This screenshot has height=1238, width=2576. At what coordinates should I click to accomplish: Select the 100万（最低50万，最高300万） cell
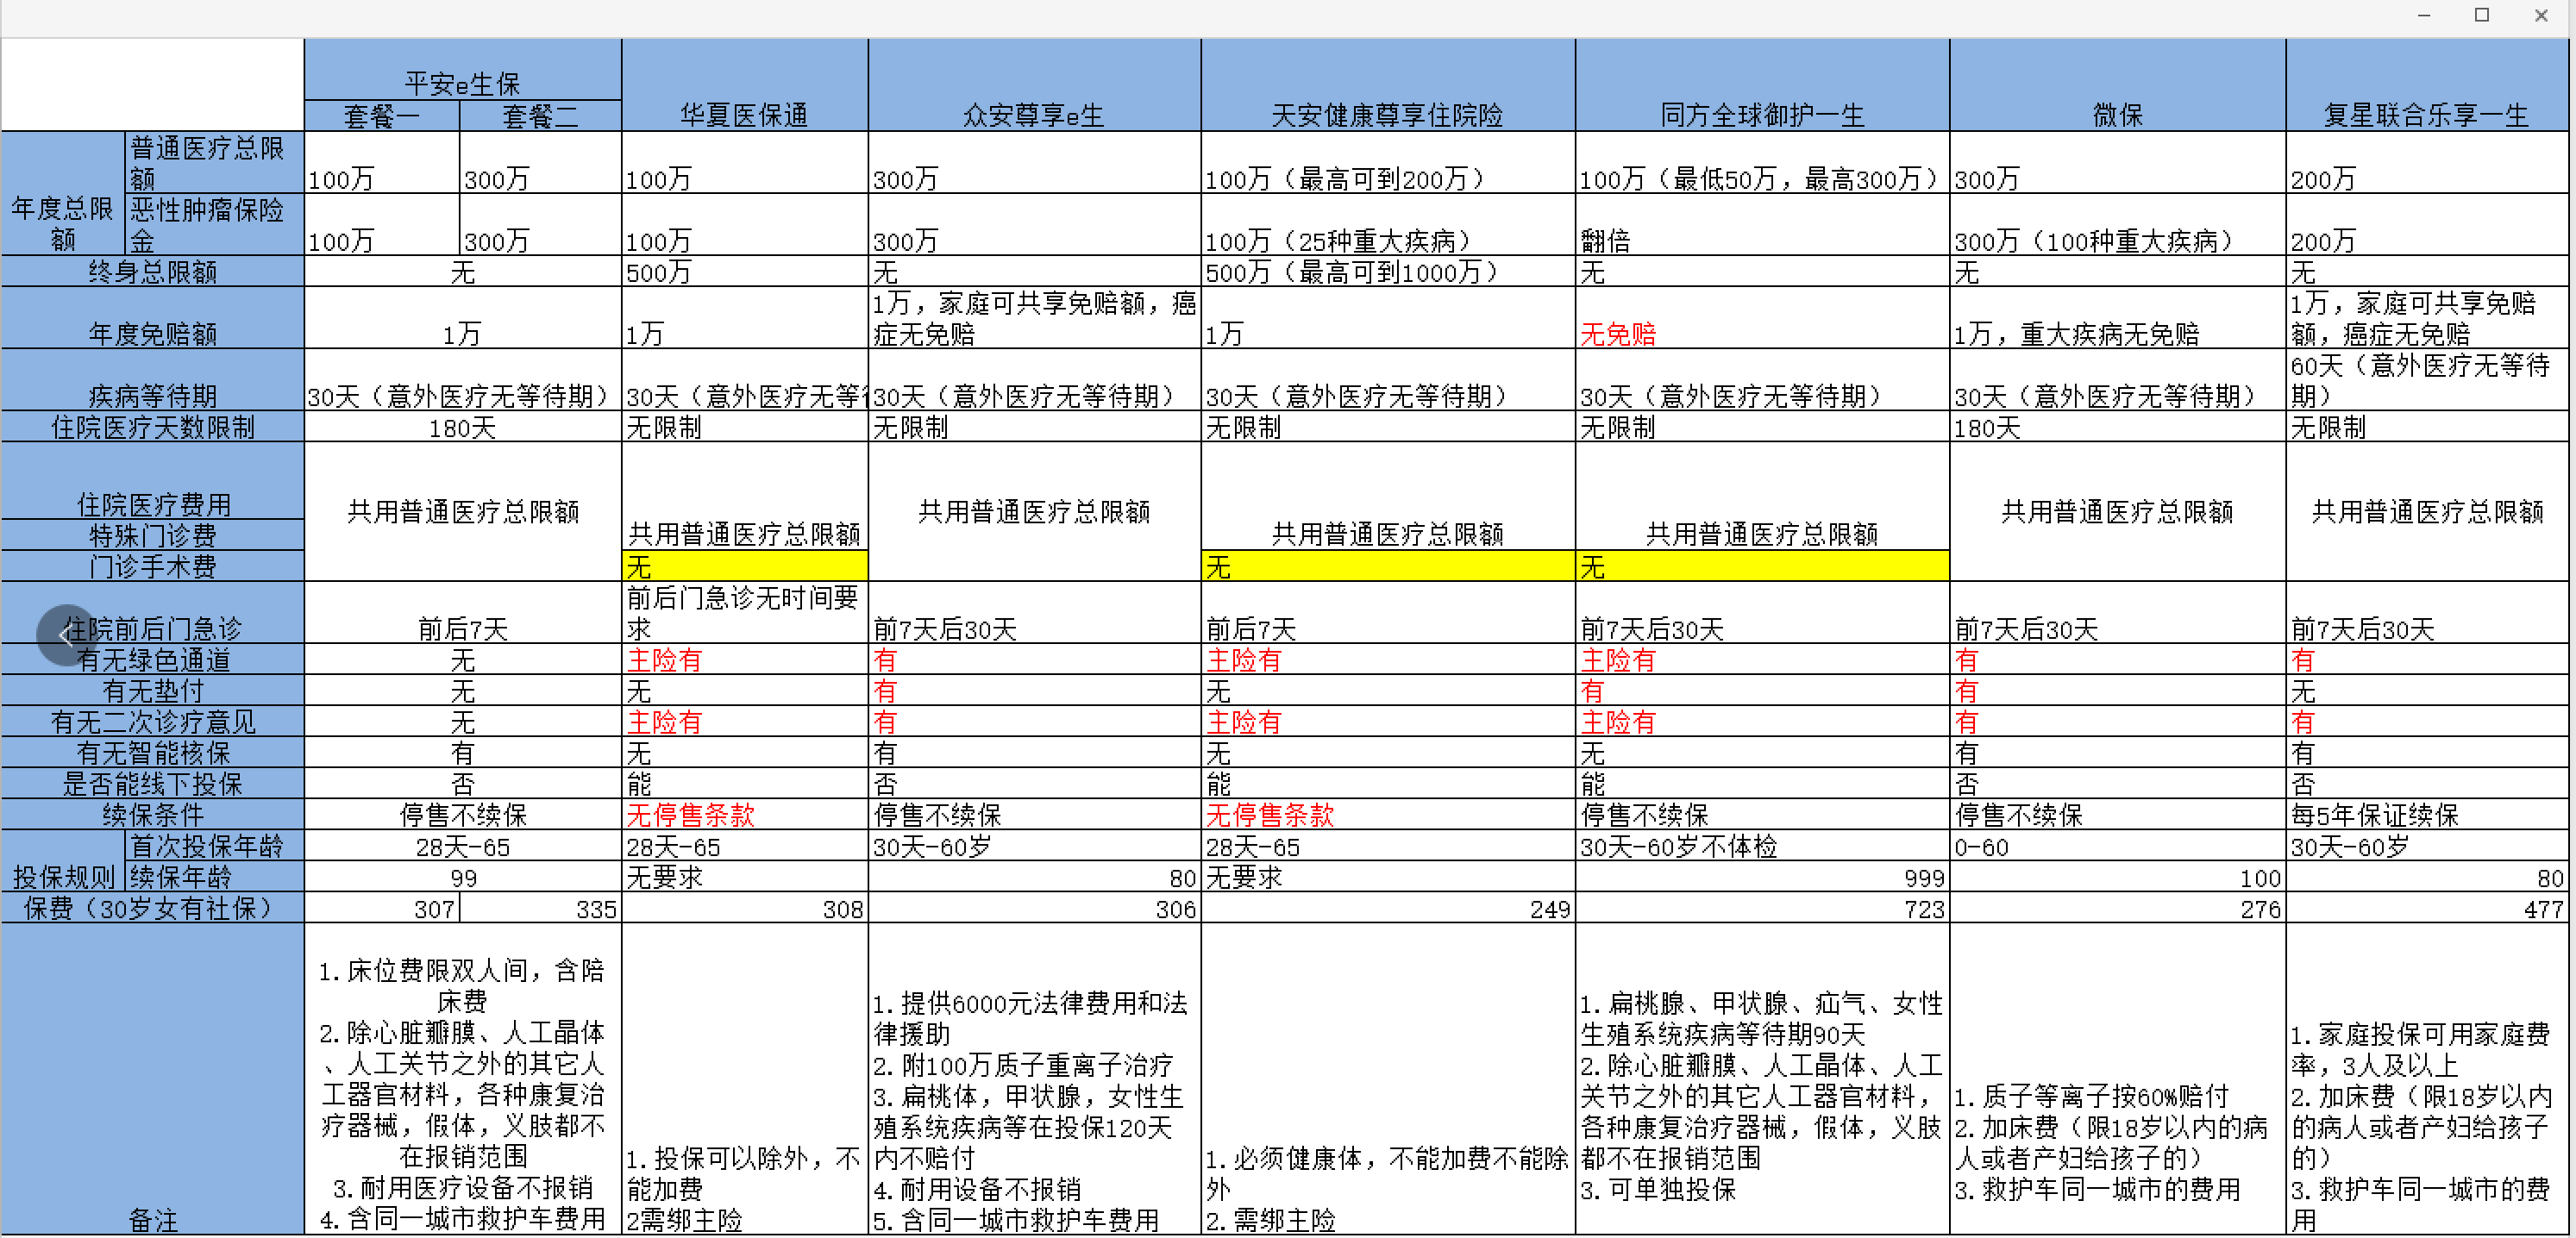point(1762,162)
